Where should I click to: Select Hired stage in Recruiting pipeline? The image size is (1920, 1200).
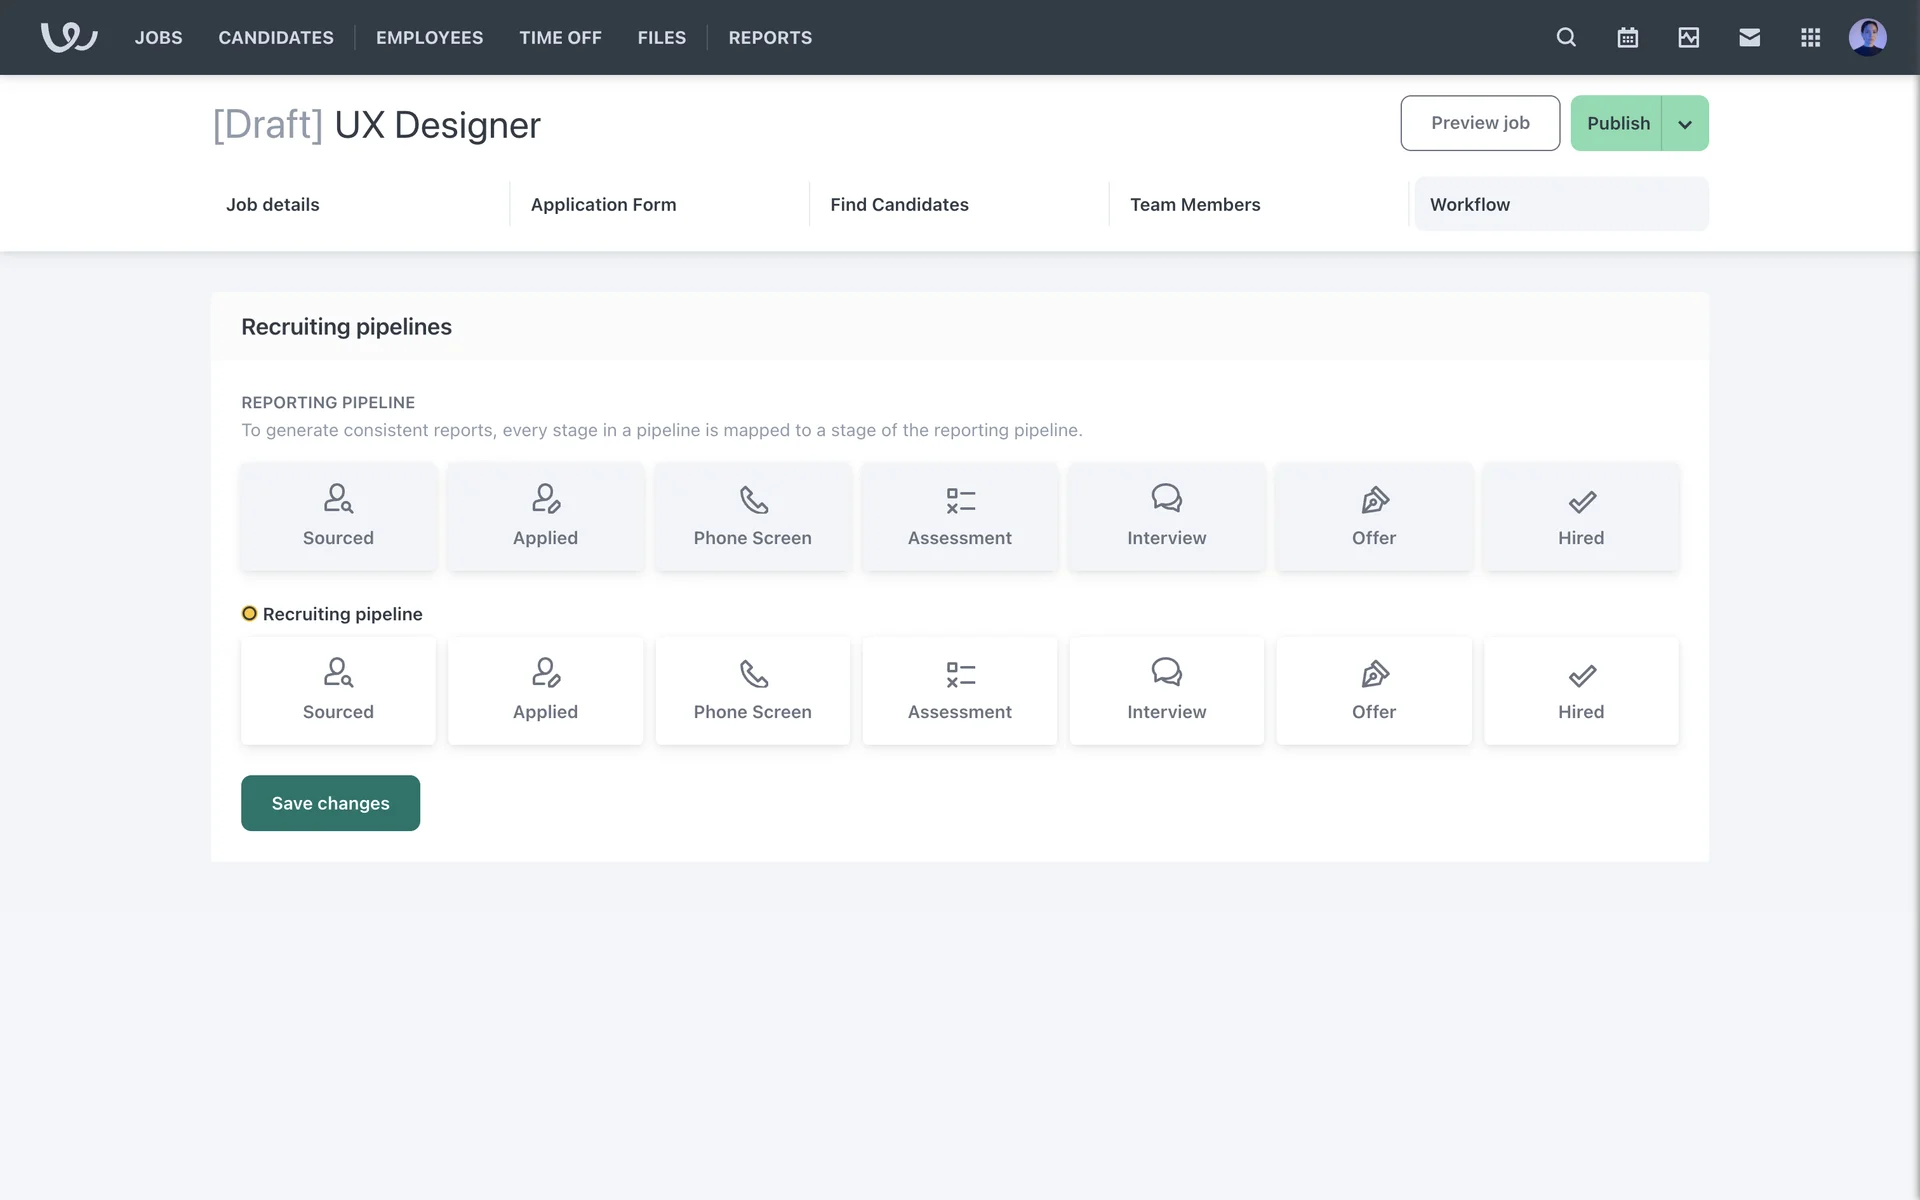click(1580, 691)
